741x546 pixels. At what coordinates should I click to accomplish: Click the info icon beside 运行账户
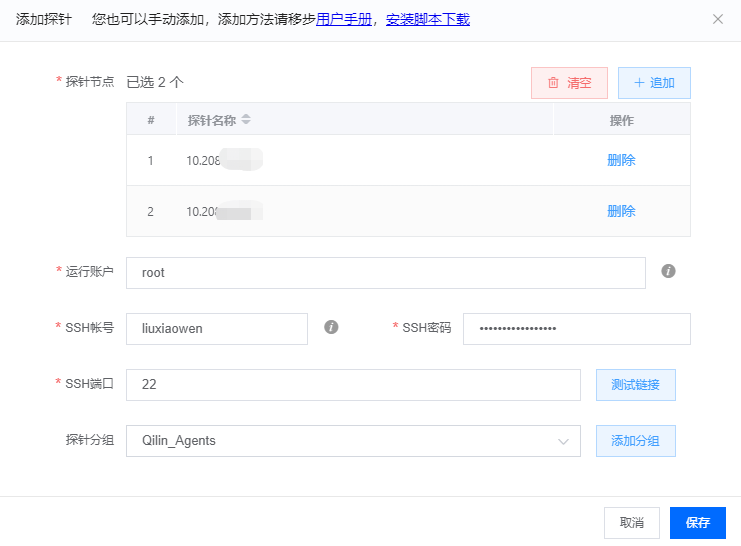668,271
